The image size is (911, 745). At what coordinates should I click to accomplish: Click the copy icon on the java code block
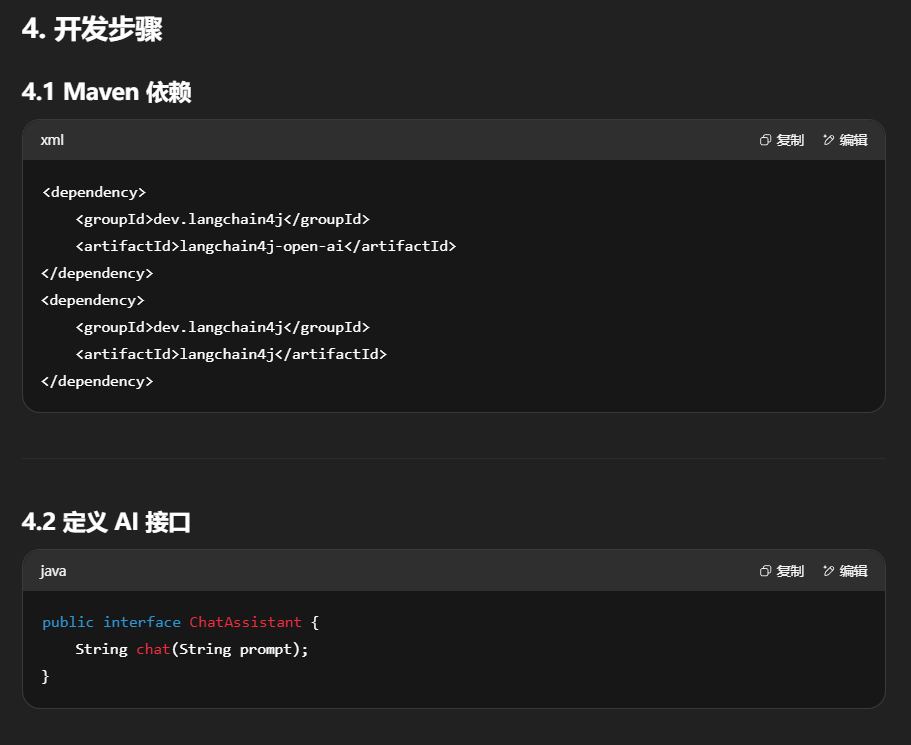pos(765,571)
